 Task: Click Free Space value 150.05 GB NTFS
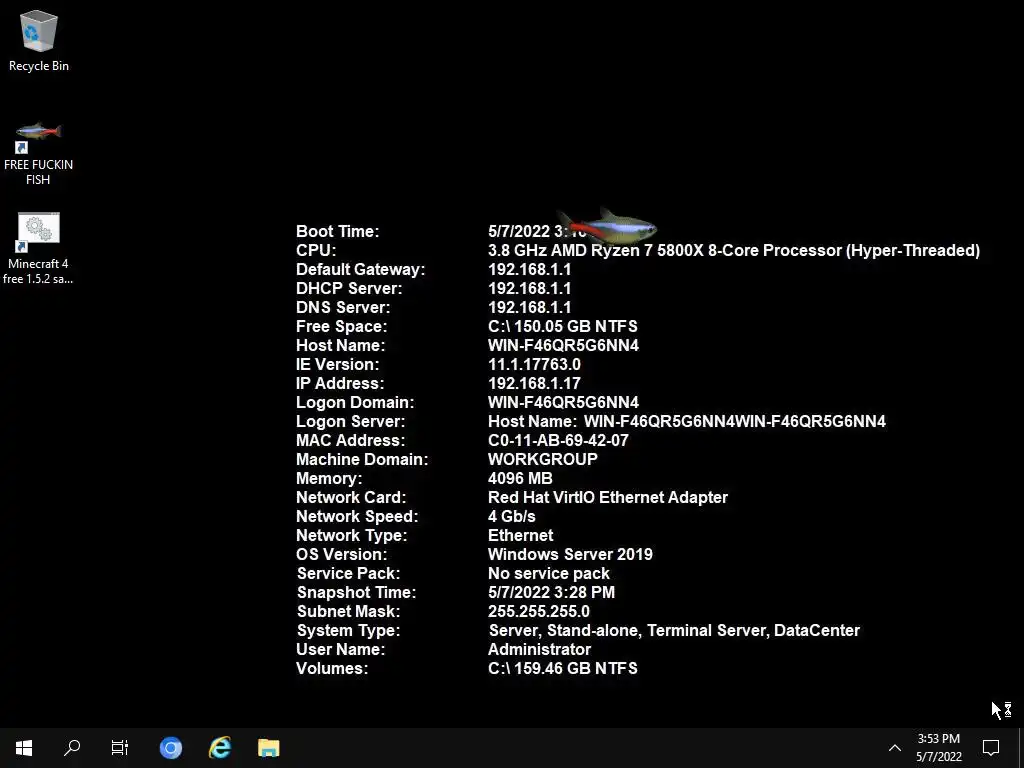click(562, 327)
